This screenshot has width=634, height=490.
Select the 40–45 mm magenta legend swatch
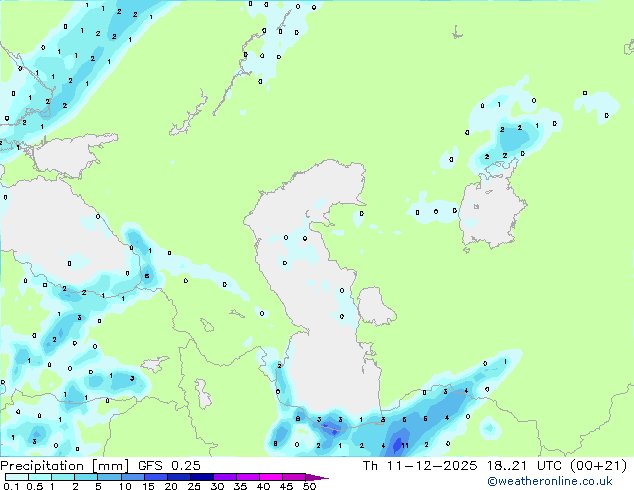pyautogui.click(x=271, y=477)
